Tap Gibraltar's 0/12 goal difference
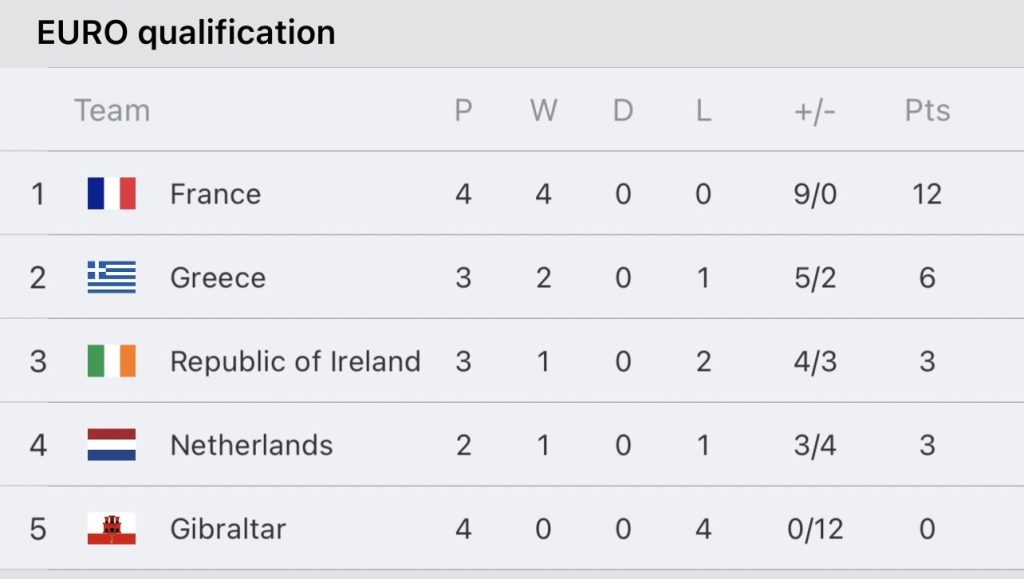Image resolution: width=1024 pixels, height=579 pixels. (x=815, y=529)
